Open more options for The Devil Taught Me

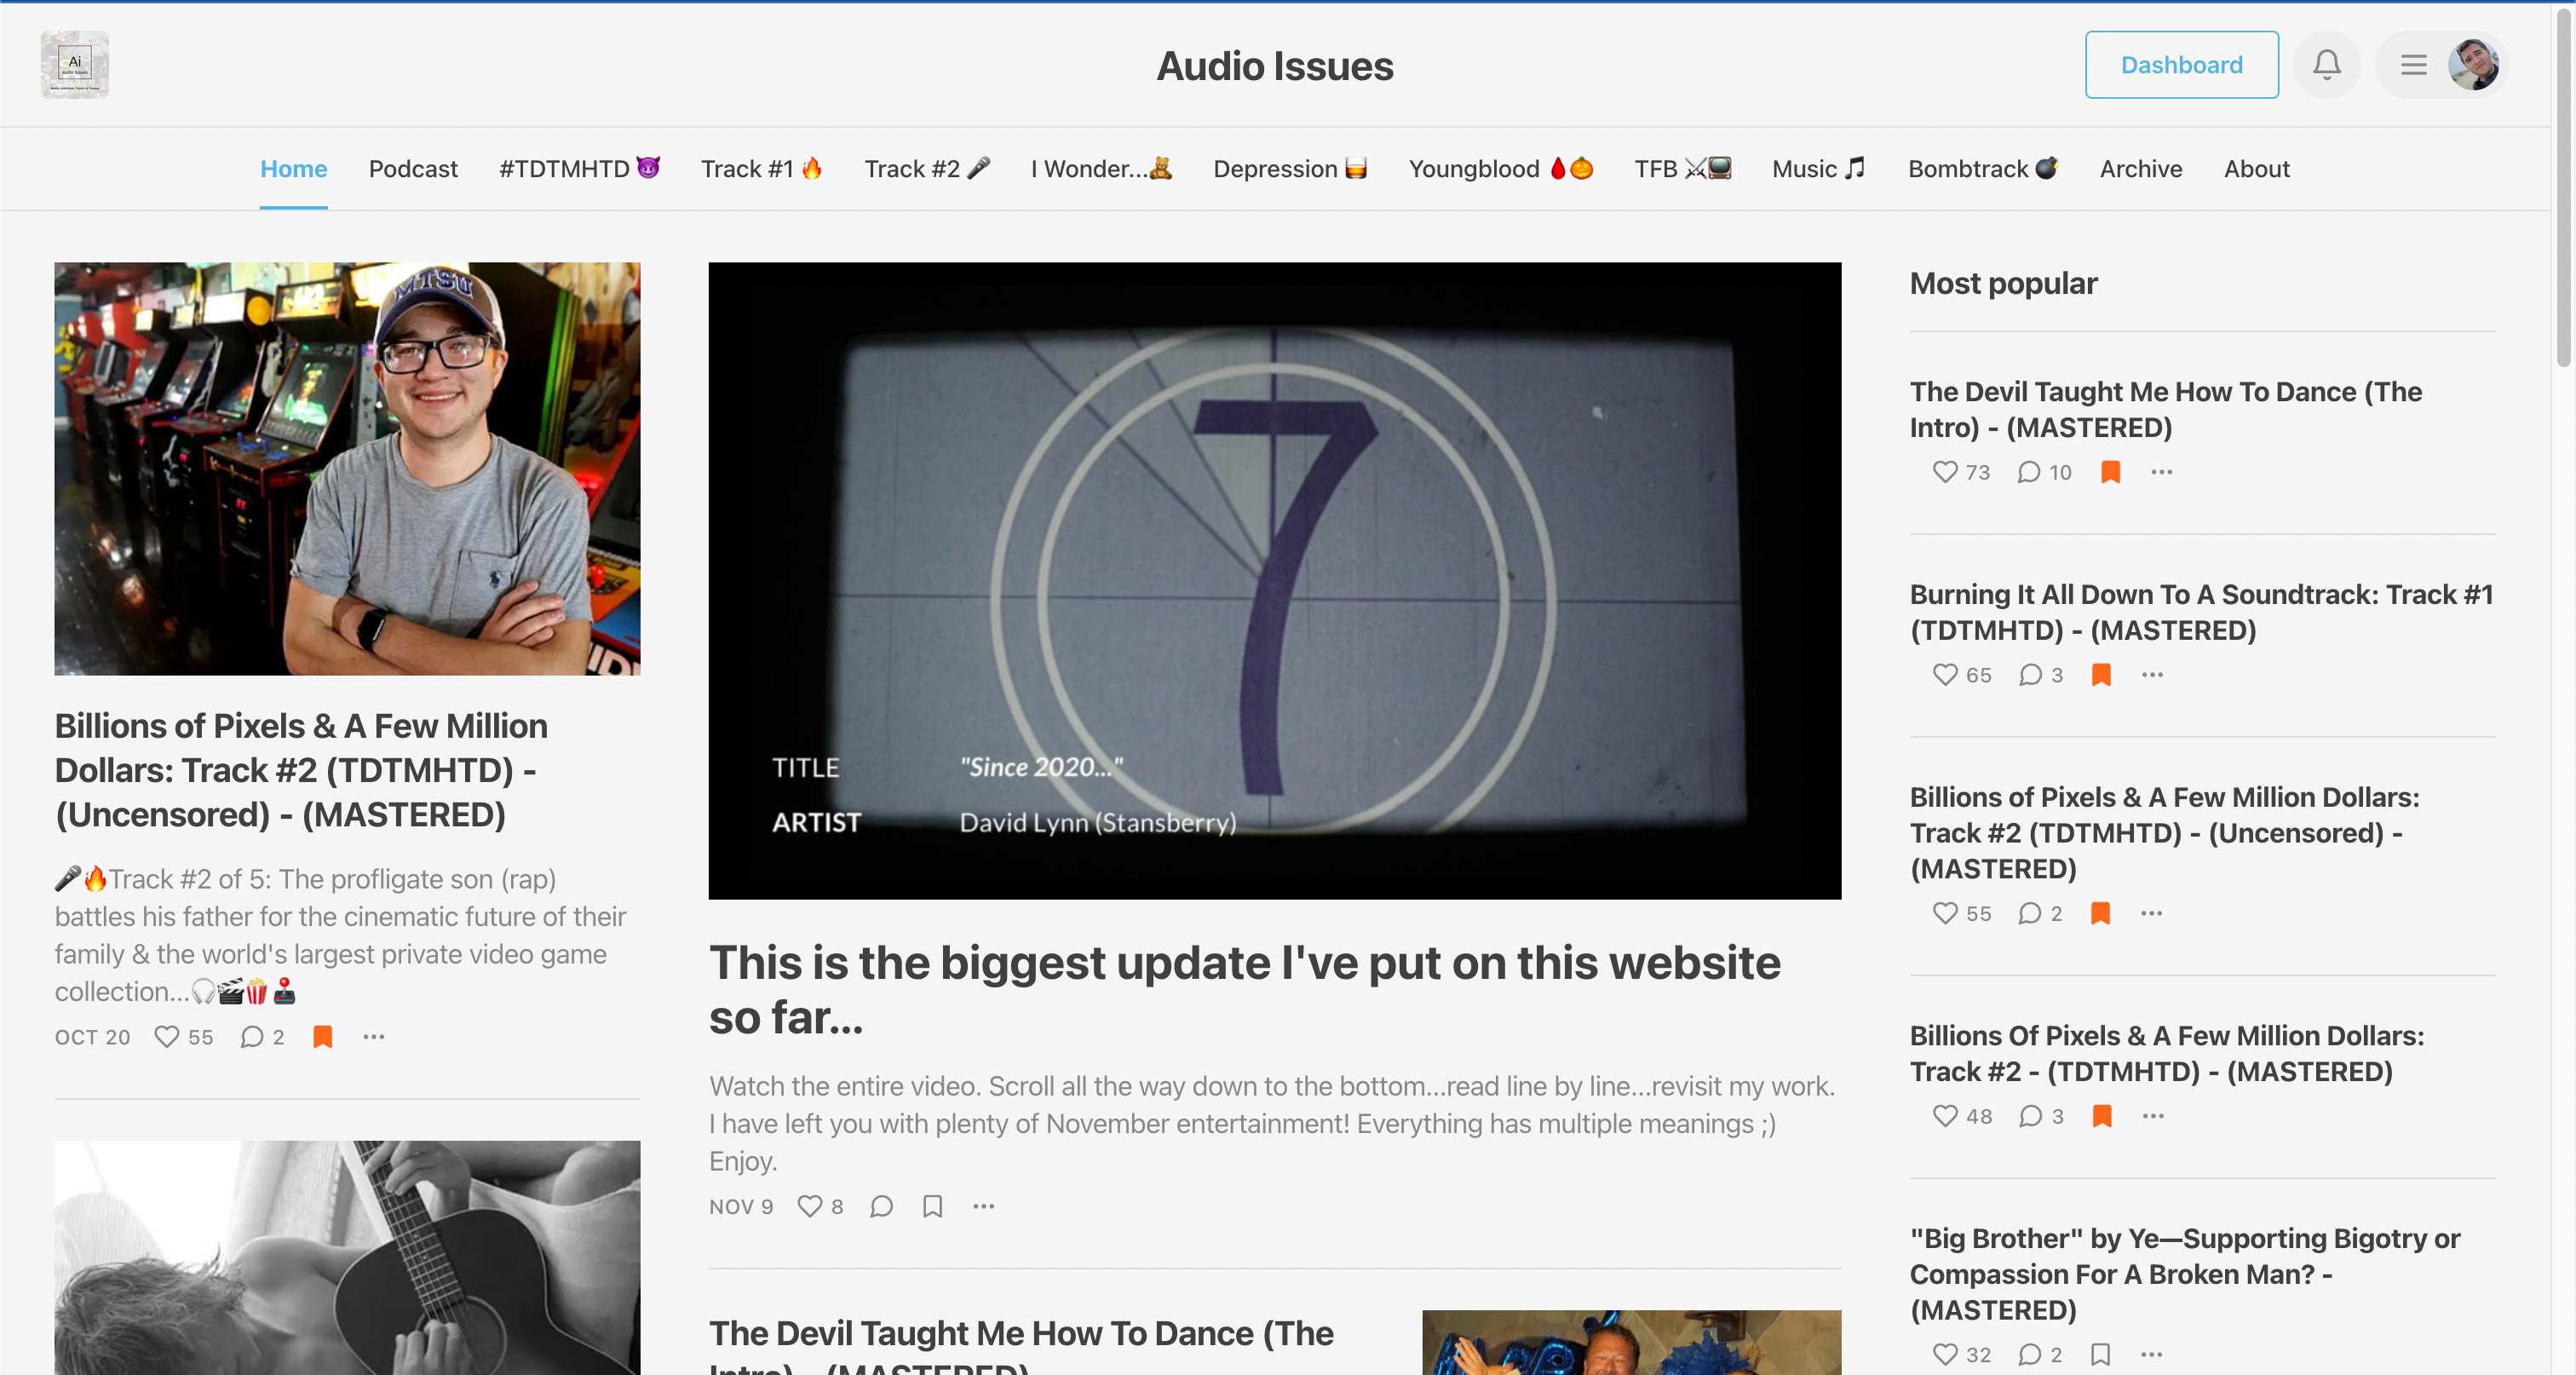[x=2161, y=472]
